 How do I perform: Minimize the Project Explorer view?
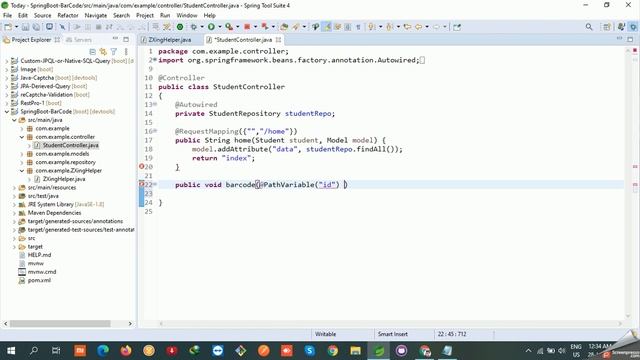[x=115, y=39]
